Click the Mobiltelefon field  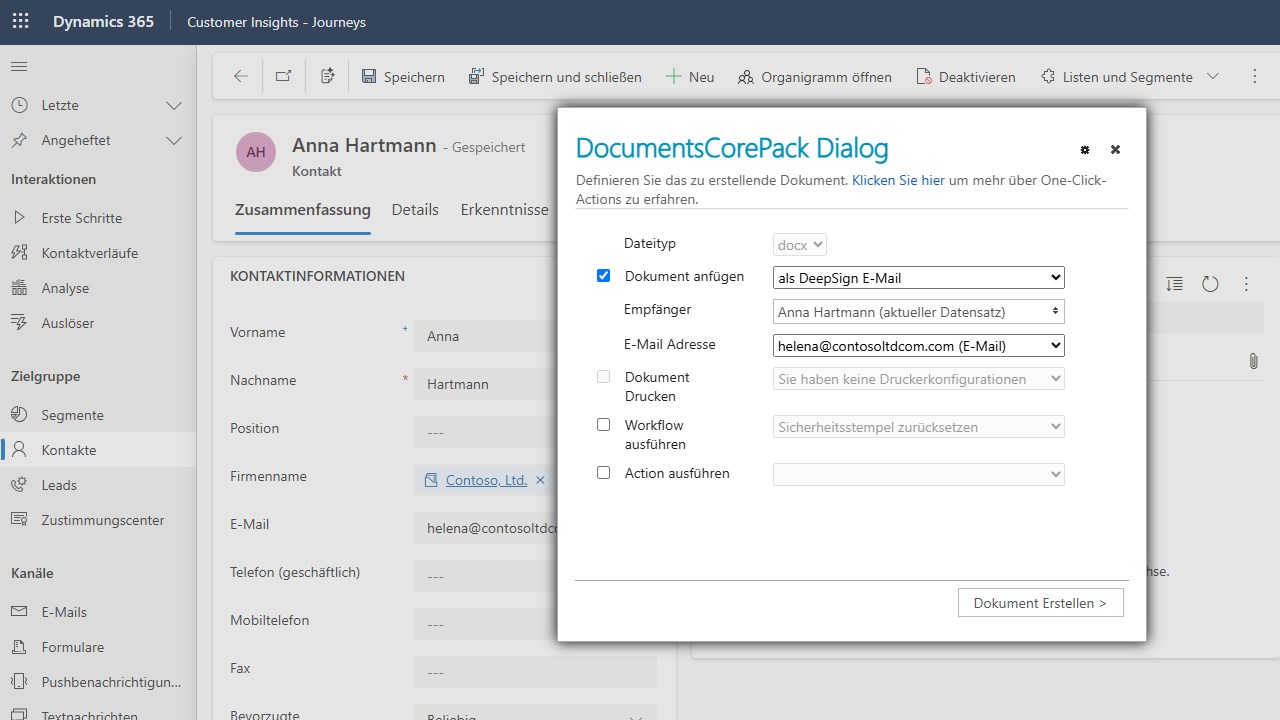pyautogui.click(x=486, y=624)
